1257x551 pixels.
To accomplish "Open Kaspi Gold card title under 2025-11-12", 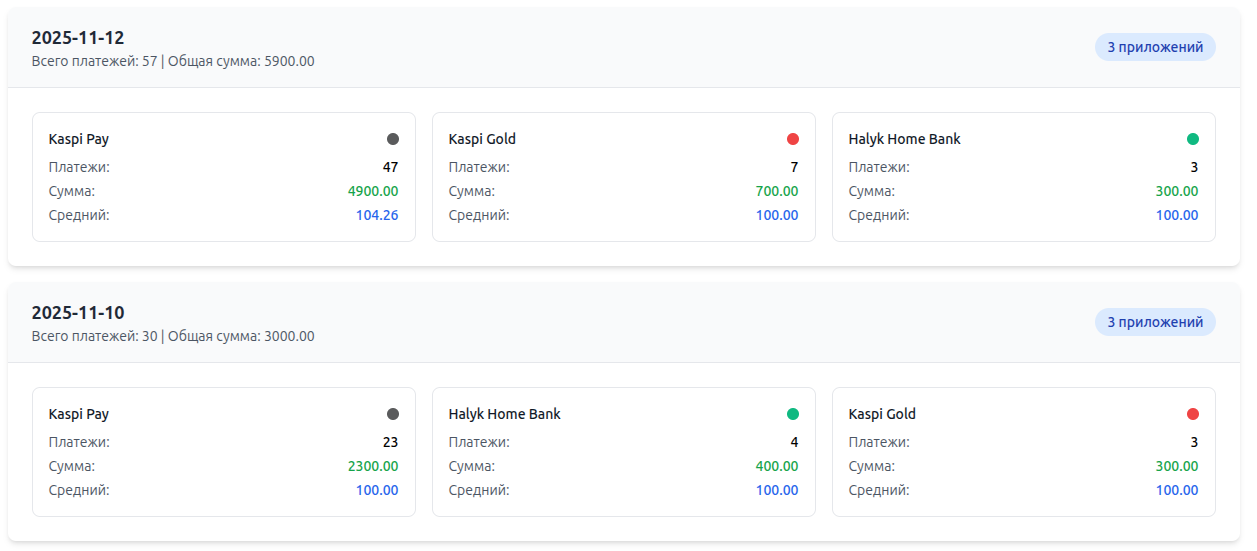I will (x=482, y=140).
